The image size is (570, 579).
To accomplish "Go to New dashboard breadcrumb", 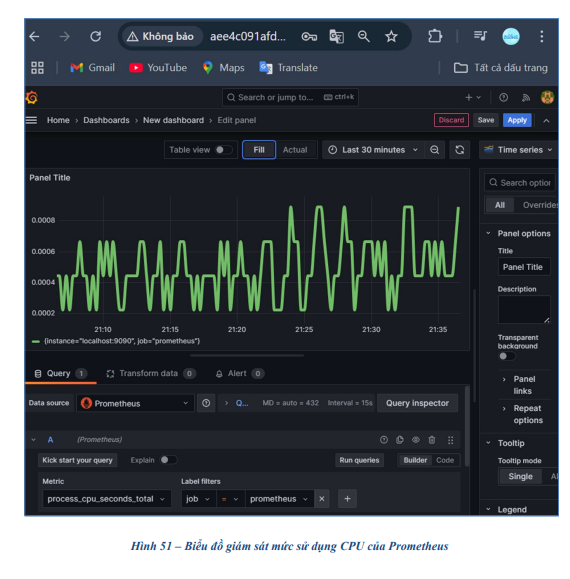I will (x=173, y=120).
